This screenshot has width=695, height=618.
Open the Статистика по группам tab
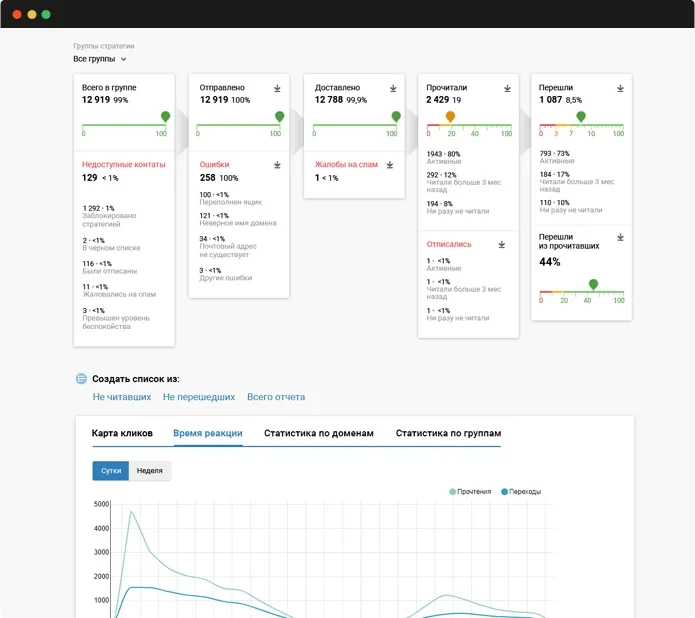click(448, 433)
